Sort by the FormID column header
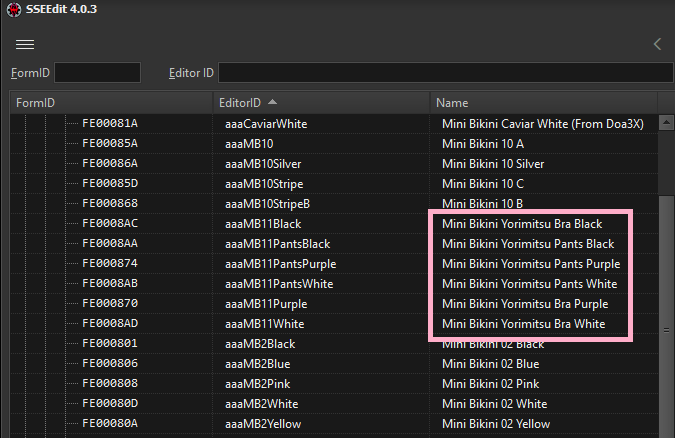 coord(111,103)
